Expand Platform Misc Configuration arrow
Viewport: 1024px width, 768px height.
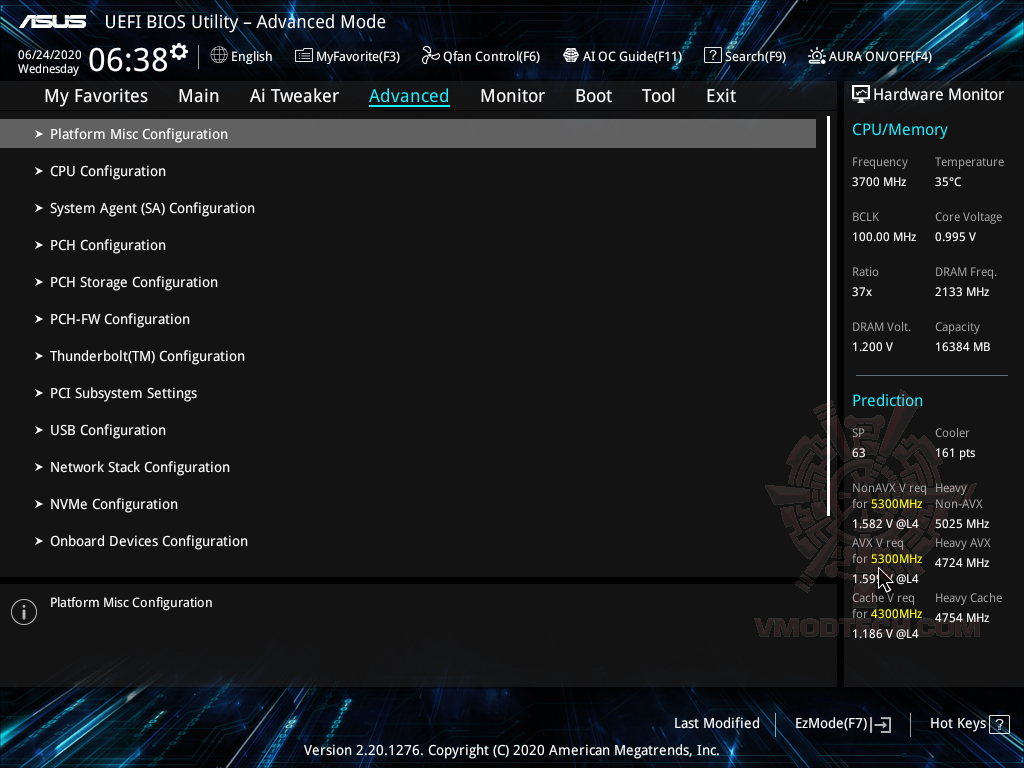point(39,134)
